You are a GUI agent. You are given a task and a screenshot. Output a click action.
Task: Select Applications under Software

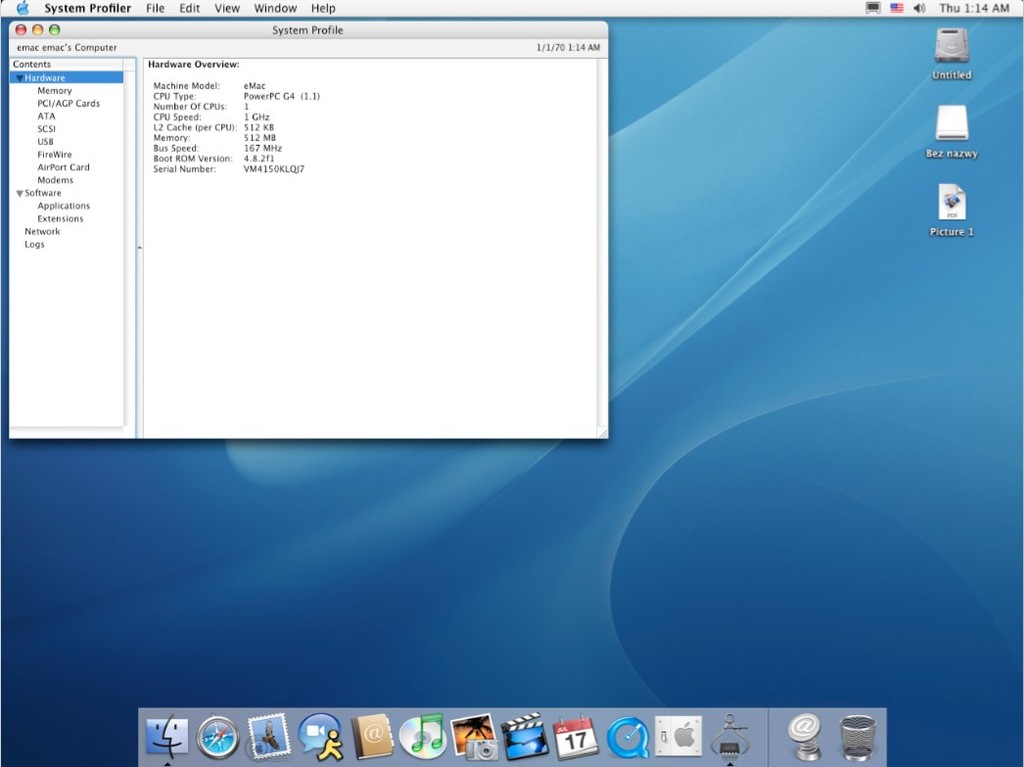[63, 206]
